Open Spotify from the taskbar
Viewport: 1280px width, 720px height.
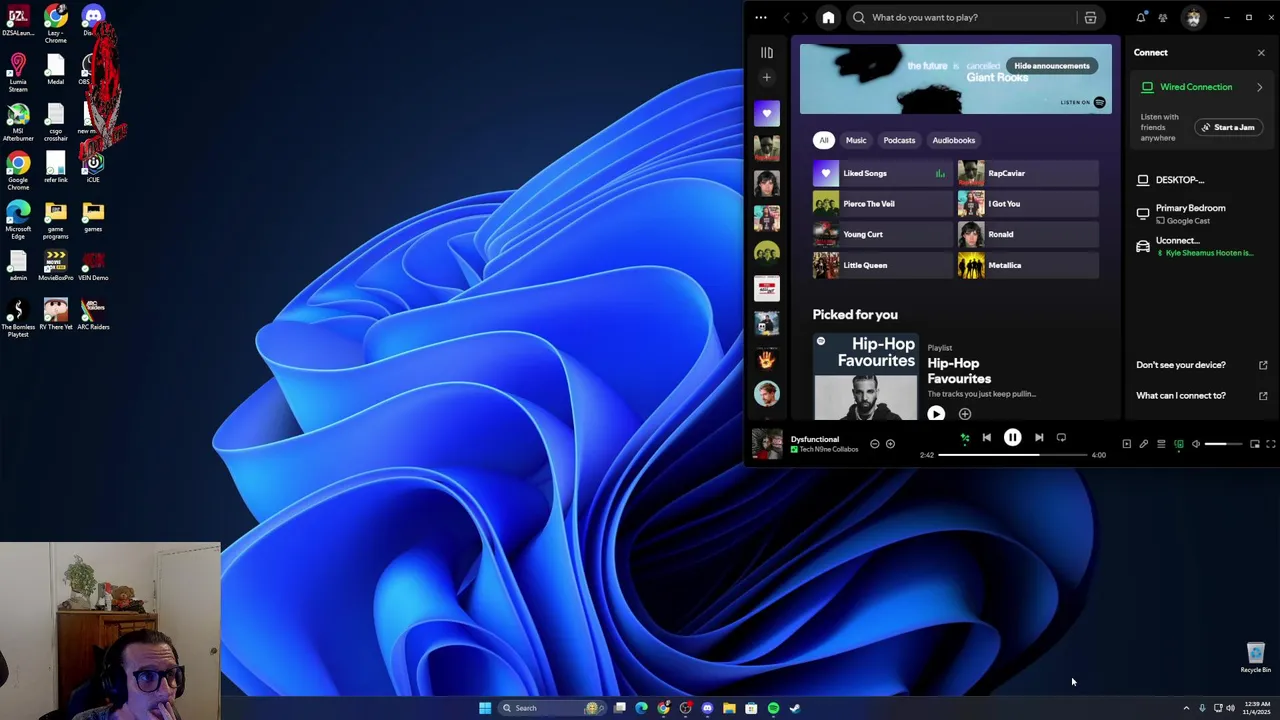[773, 708]
